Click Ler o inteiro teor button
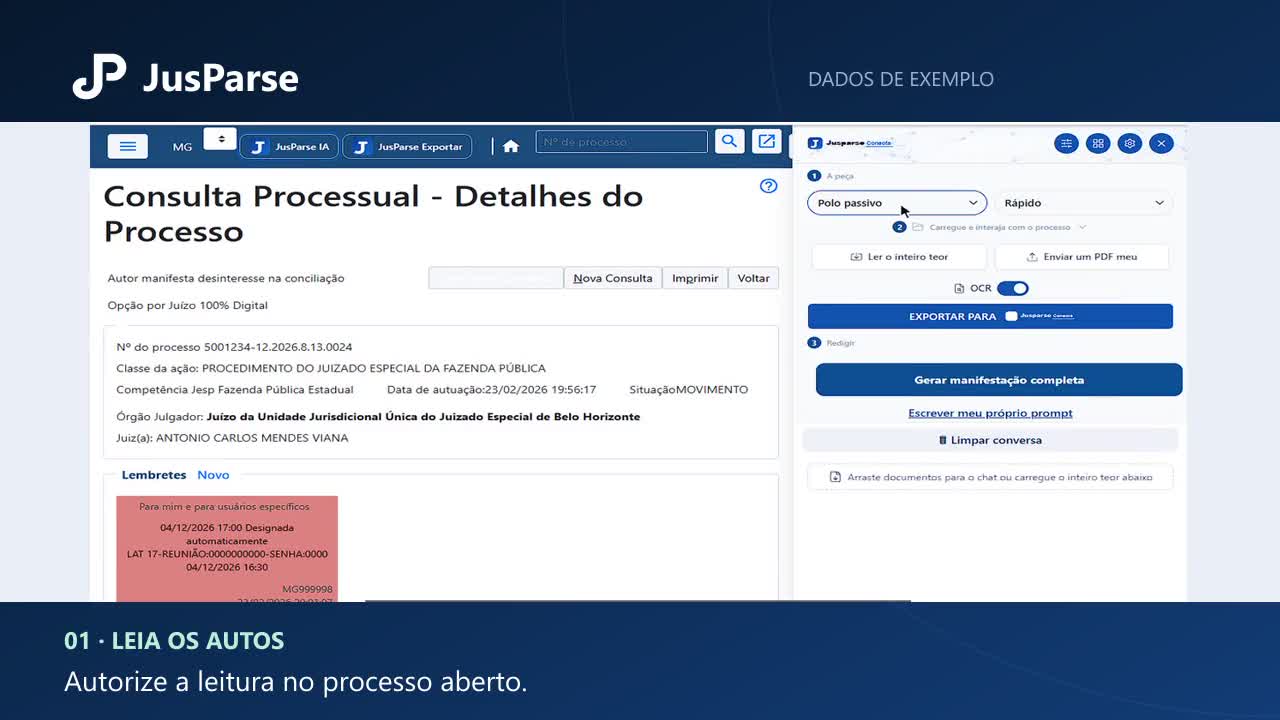The width and height of the screenshot is (1280, 720). coord(899,257)
